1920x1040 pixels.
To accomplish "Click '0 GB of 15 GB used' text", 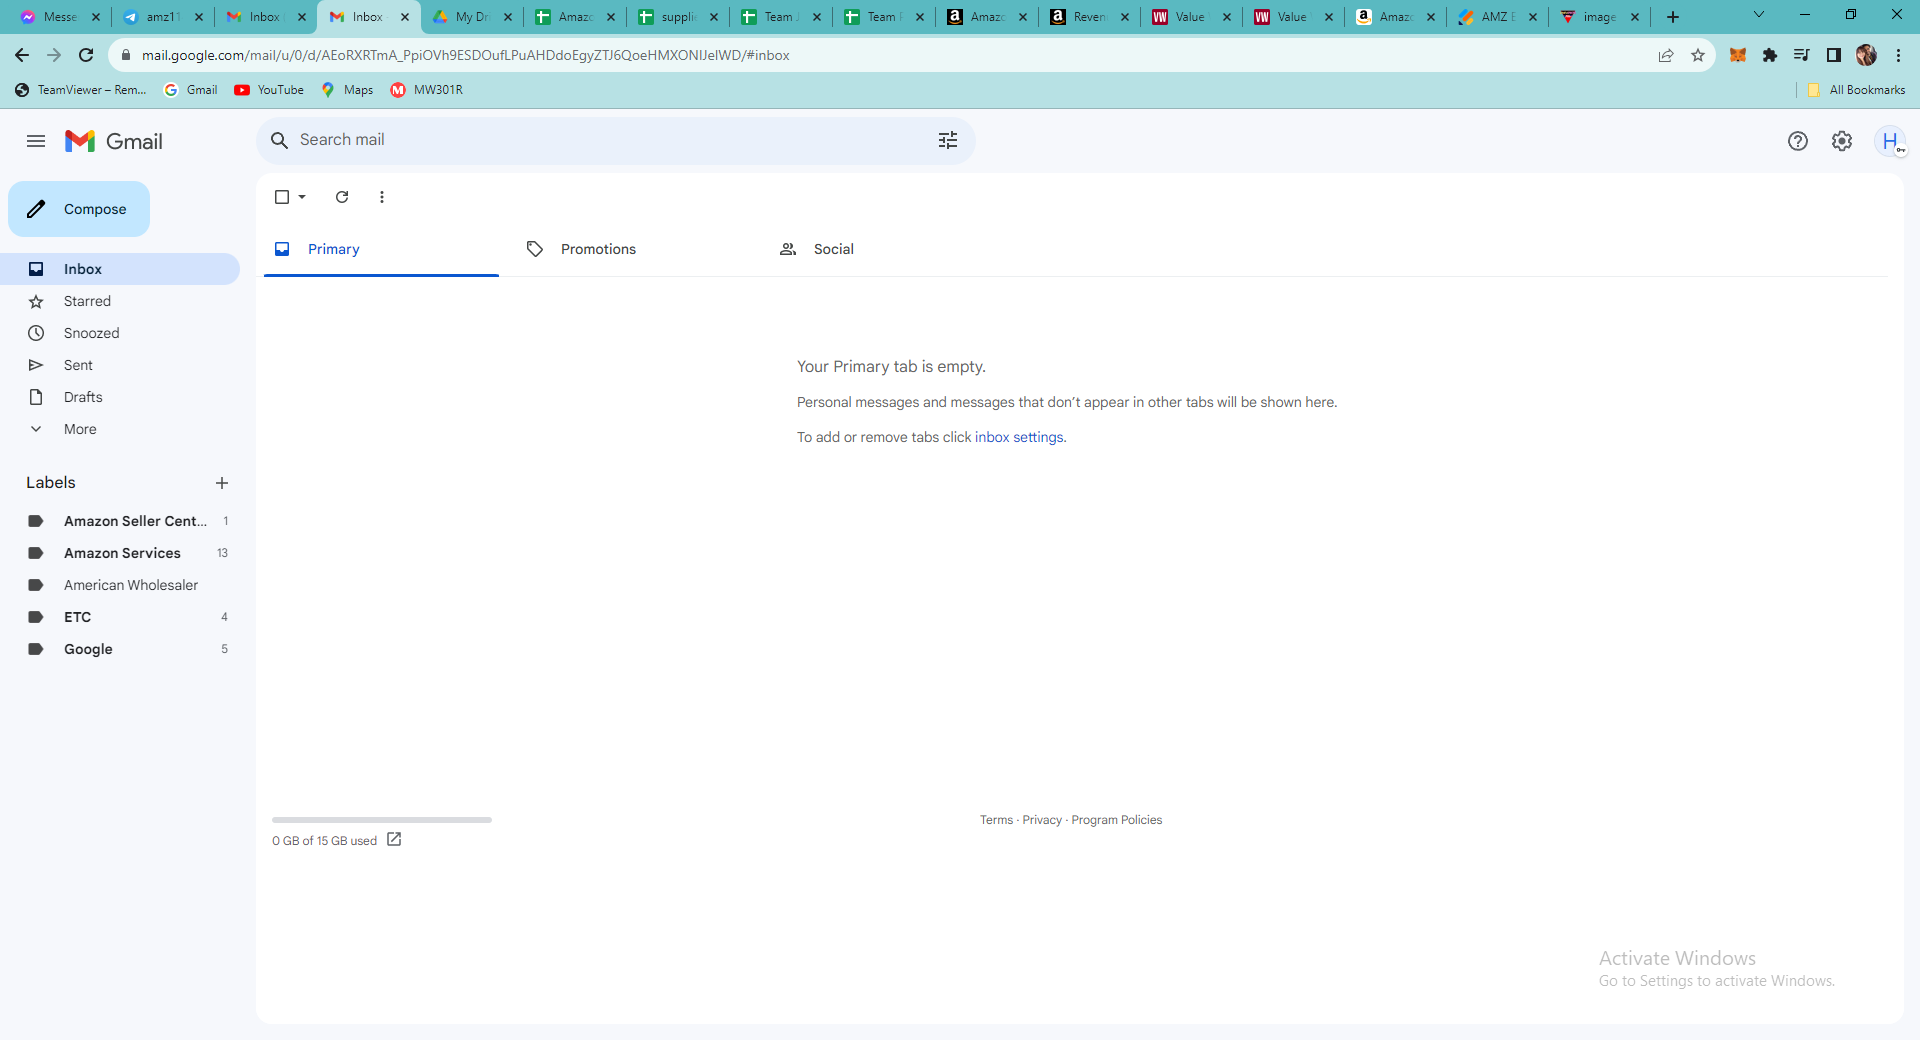I will click(324, 841).
